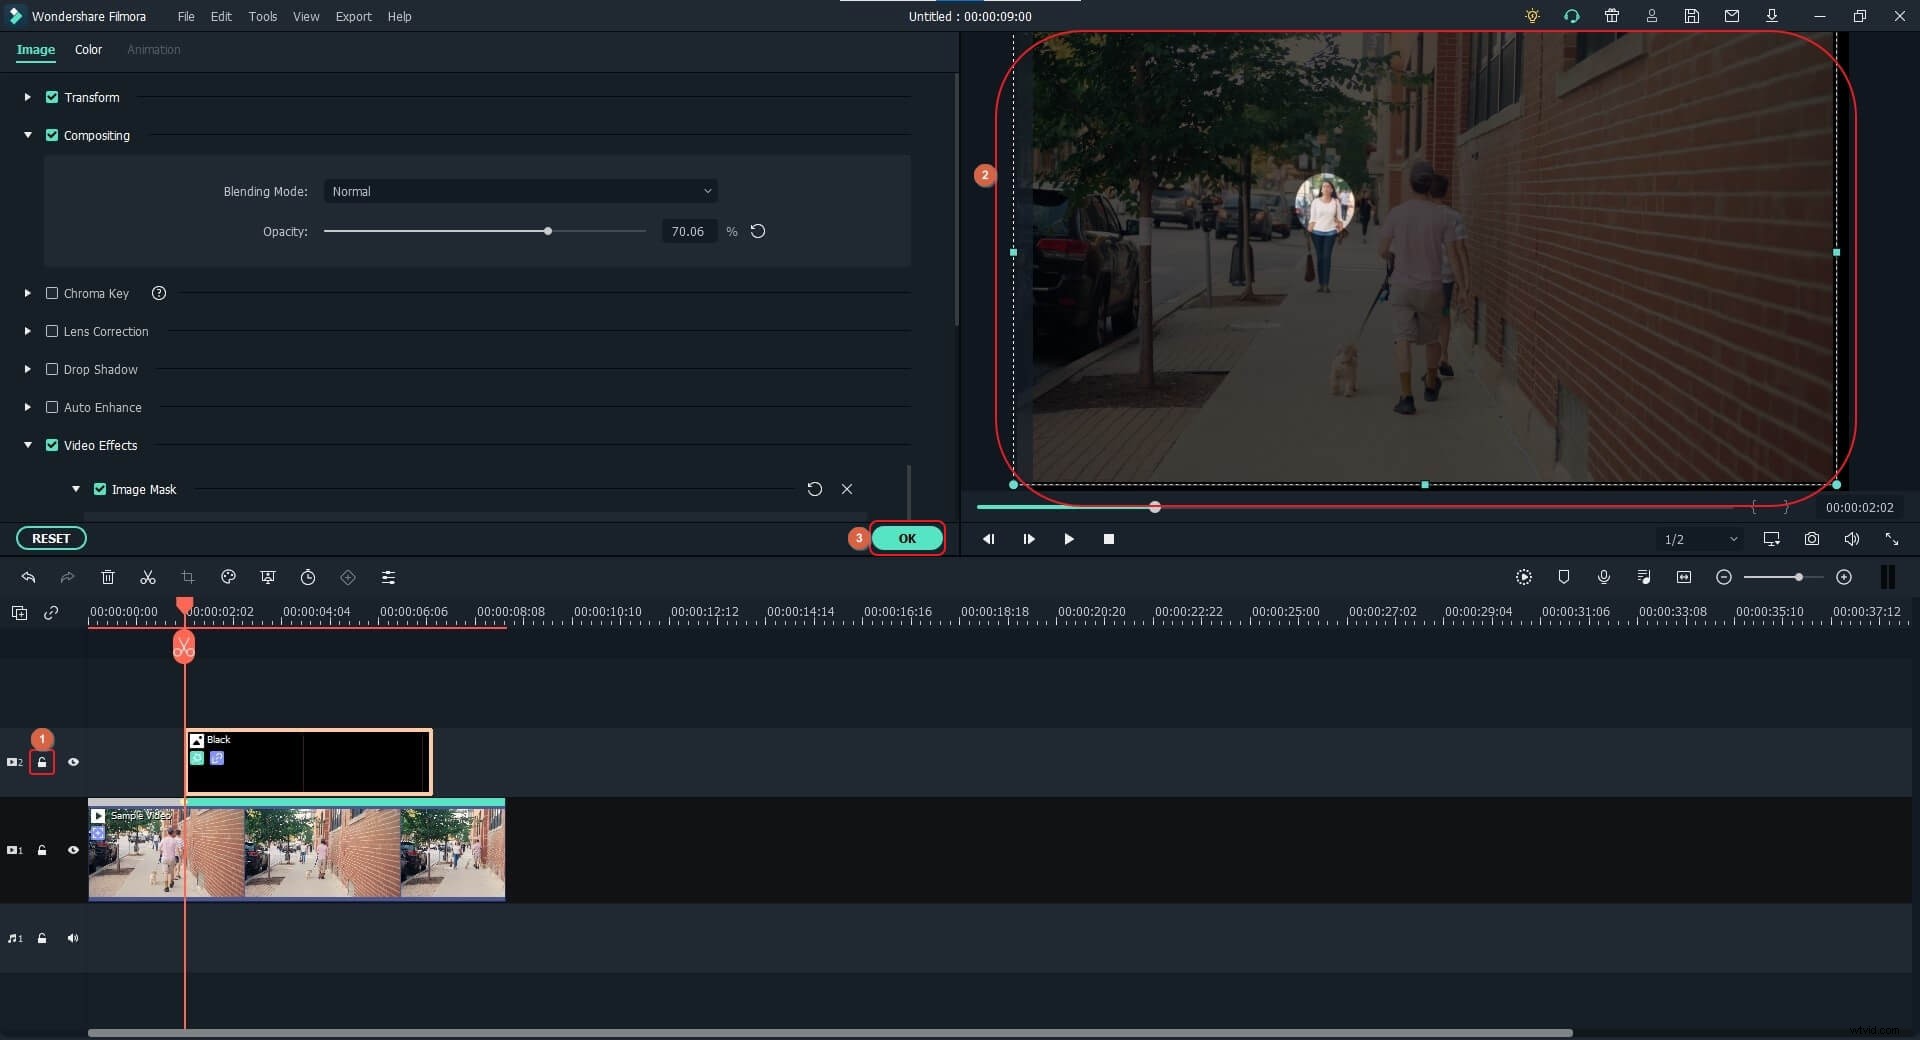Open the playback quality 1/2 dropdown
This screenshot has height=1040, width=1920.
tap(1698, 539)
